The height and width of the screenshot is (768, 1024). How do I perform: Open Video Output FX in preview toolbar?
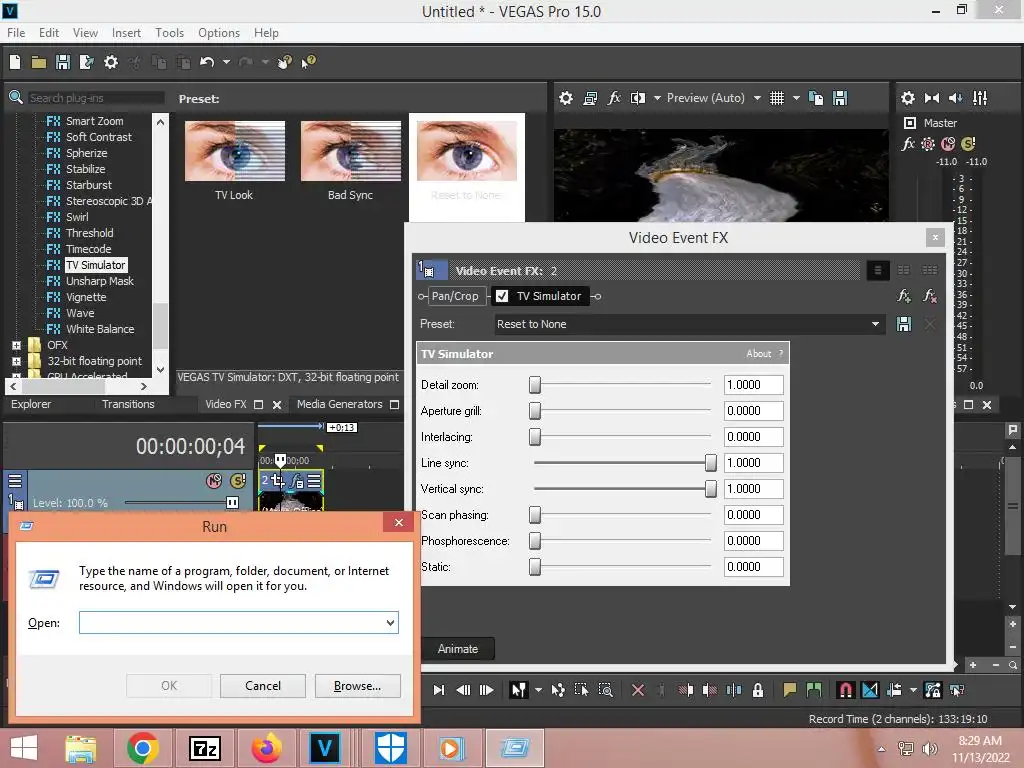[x=614, y=98]
